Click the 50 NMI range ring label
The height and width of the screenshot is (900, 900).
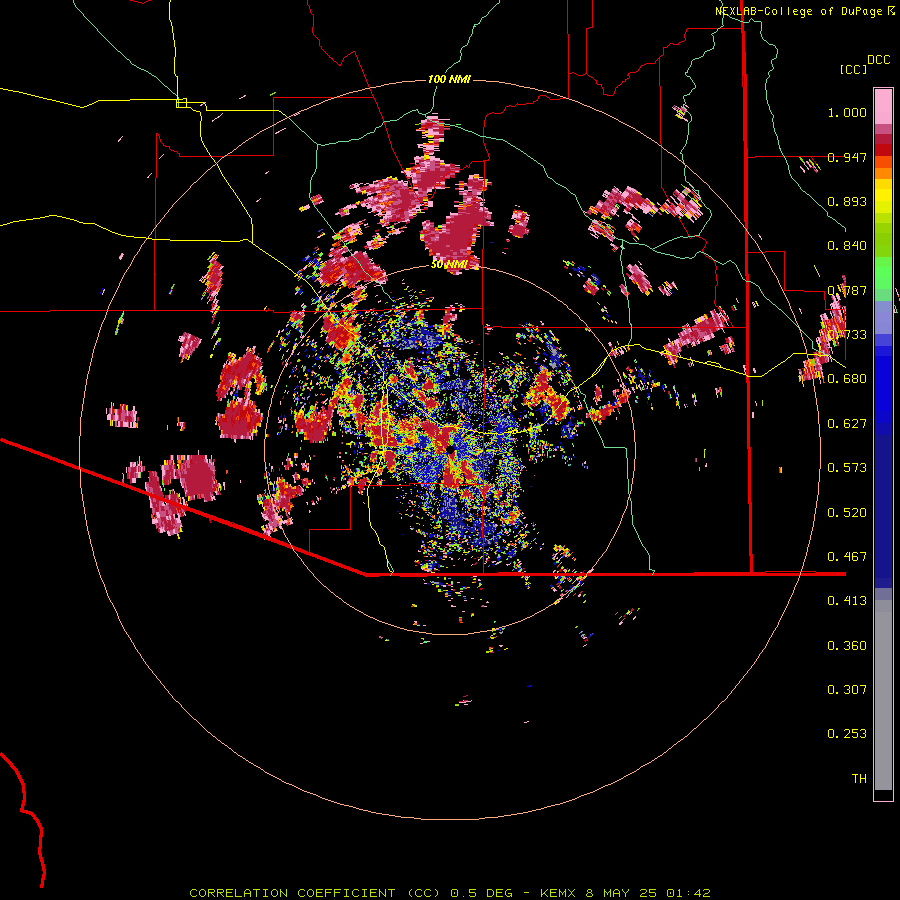click(449, 264)
